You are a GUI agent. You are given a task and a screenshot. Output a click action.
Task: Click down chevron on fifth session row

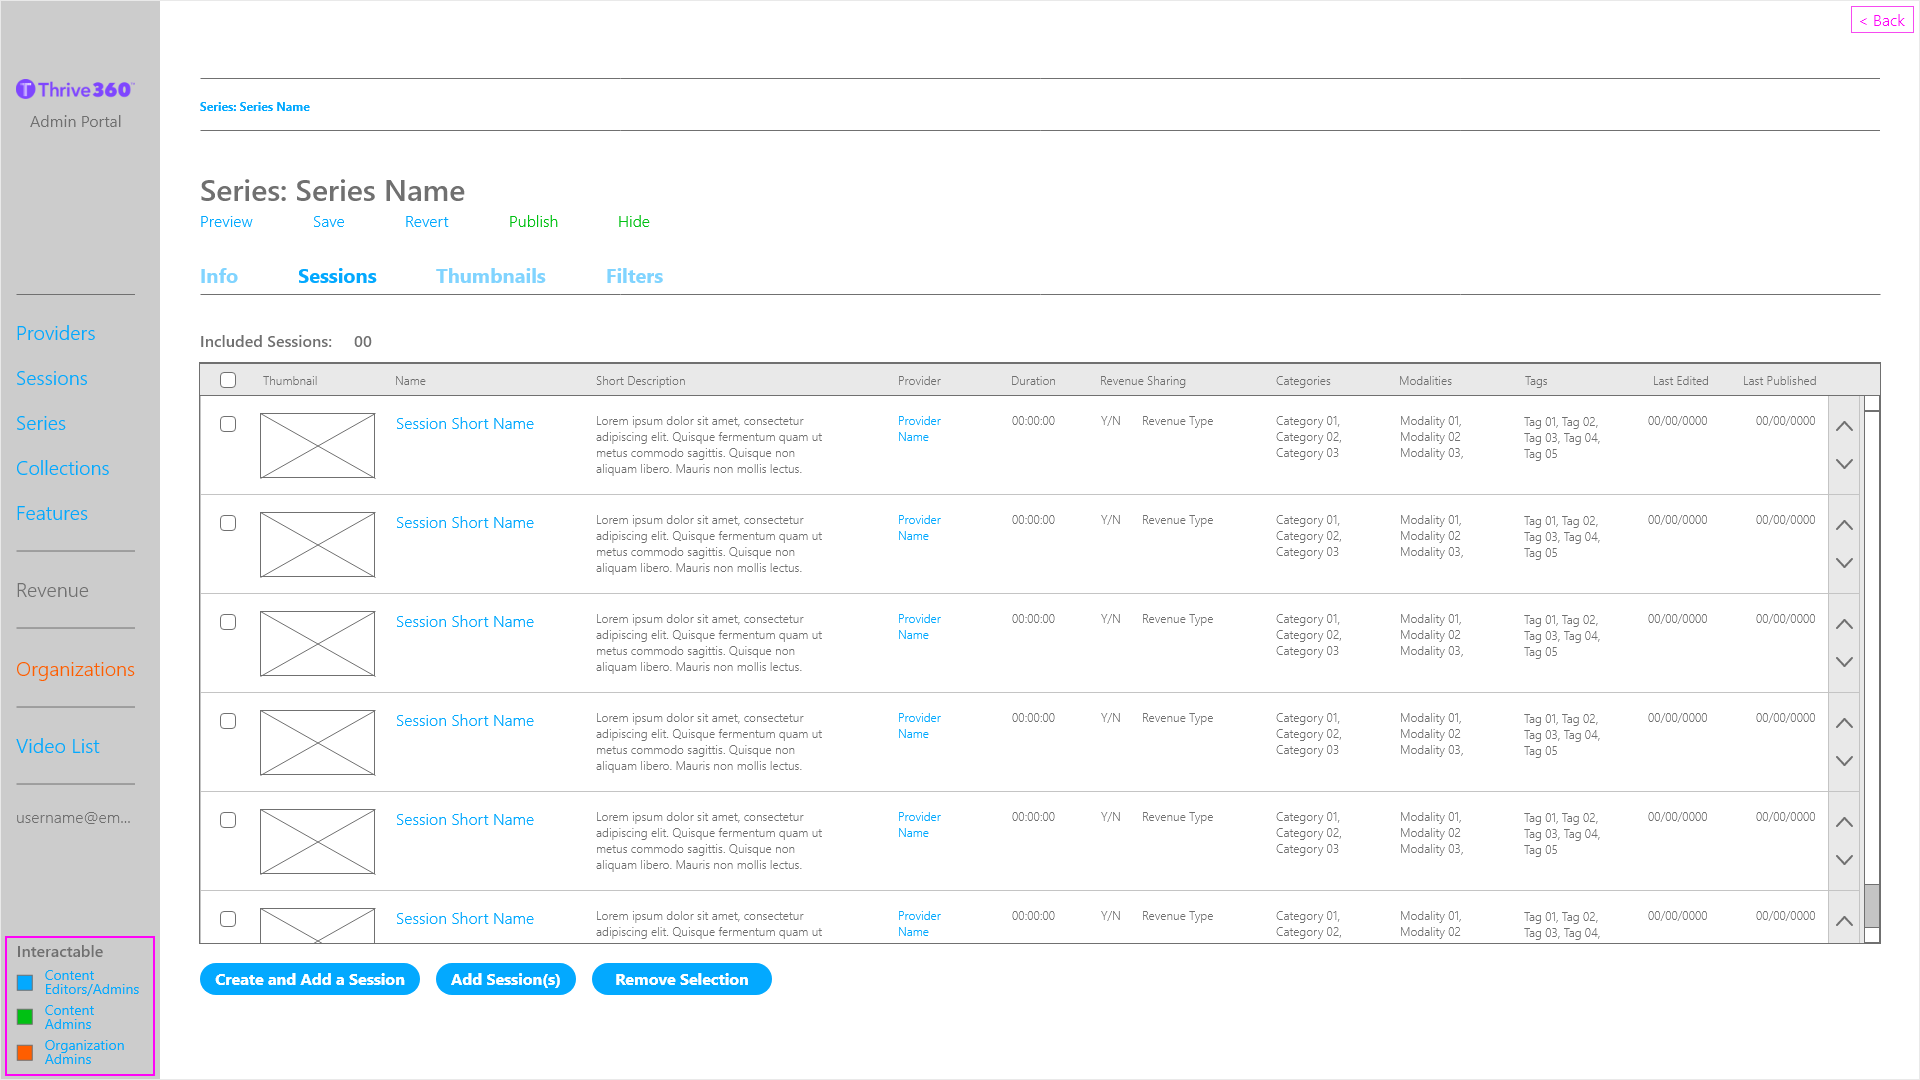[x=1844, y=860]
